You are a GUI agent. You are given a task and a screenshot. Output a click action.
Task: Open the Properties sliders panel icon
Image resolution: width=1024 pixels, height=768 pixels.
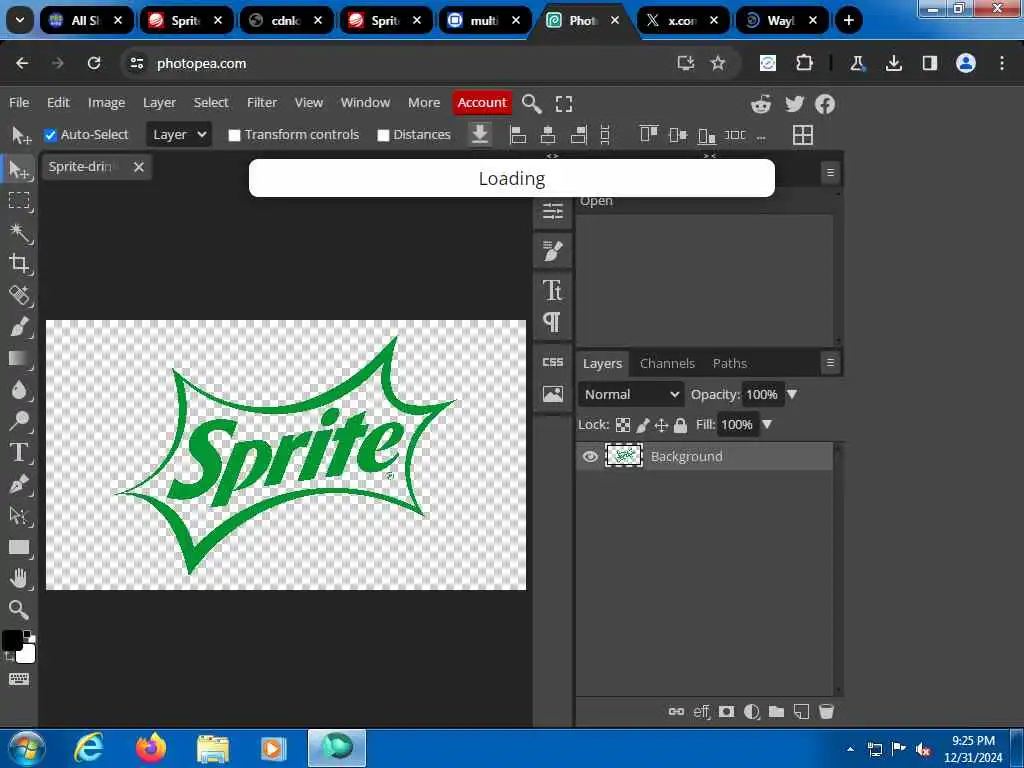pyautogui.click(x=552, y=211)
